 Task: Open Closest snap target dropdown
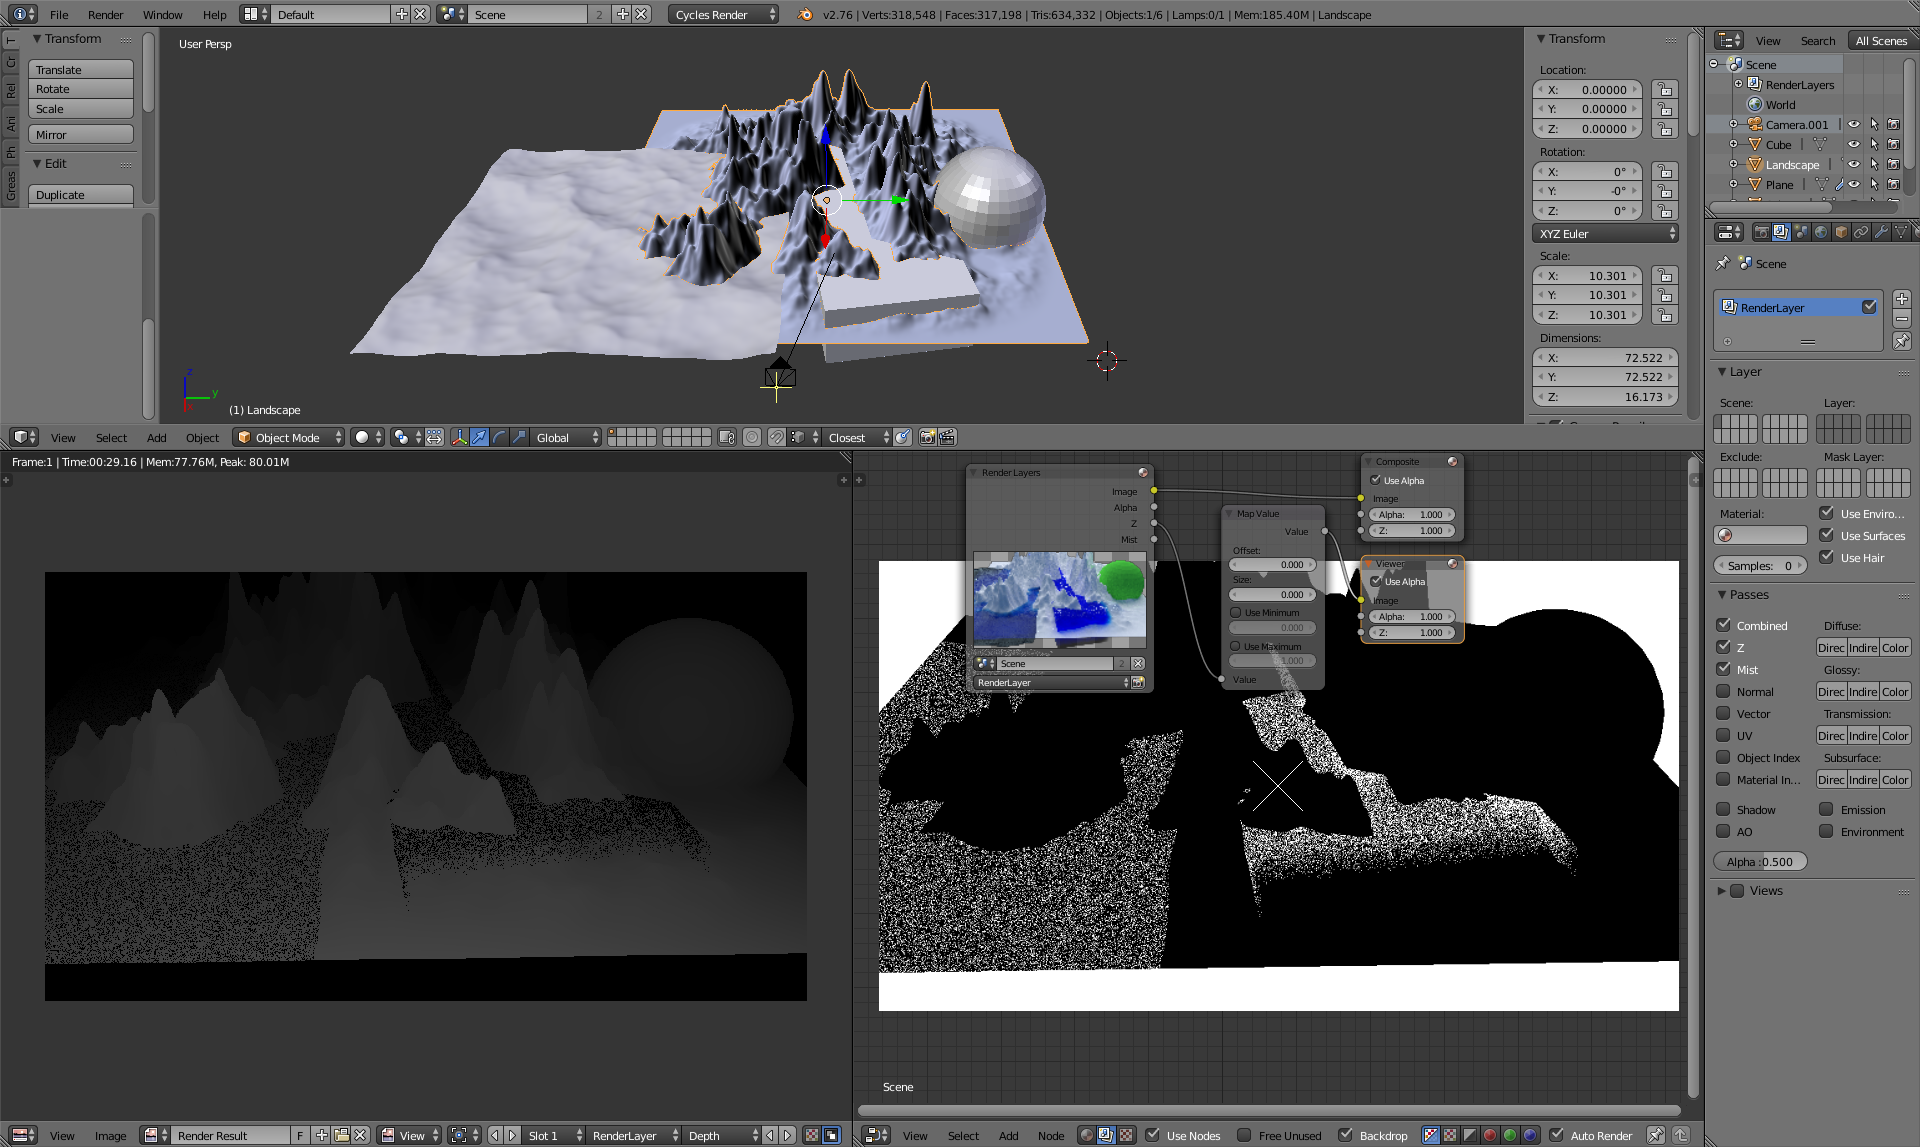pyautogui.click(x=856, y=437)
